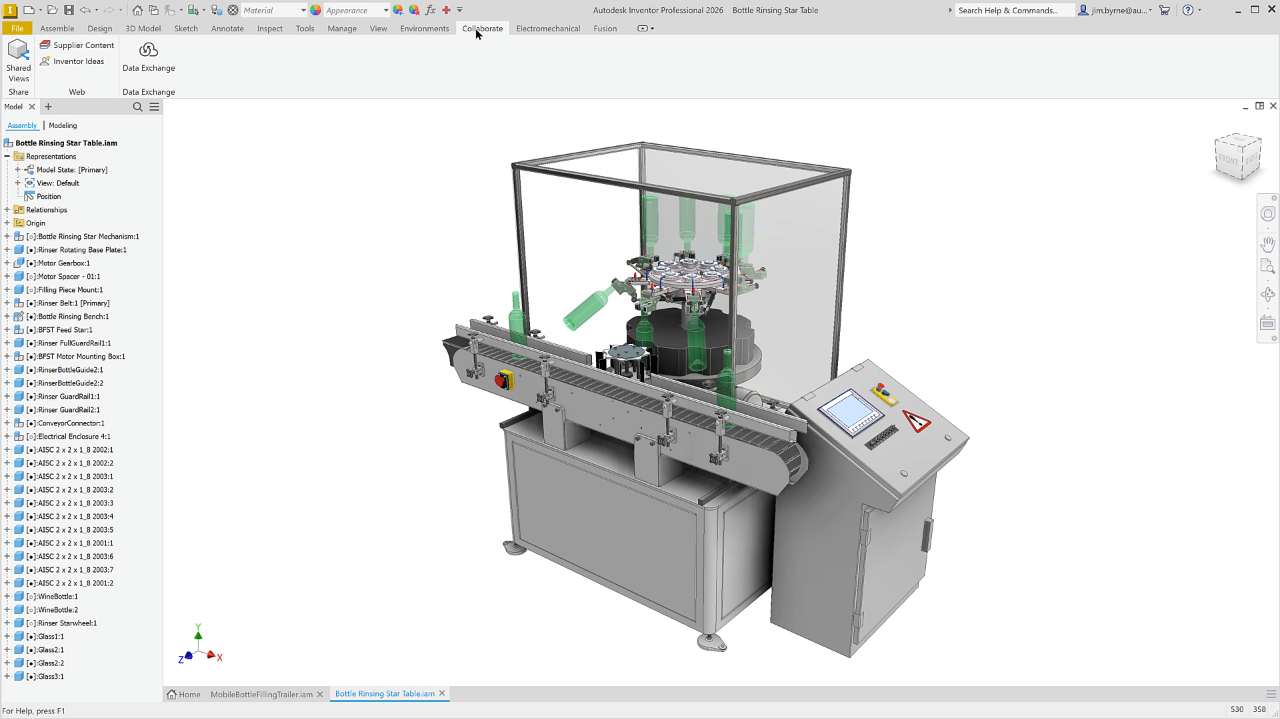The width and height of the screenshot is (1280, 719).
Task: Open the Assemble ribbon tab
Action: (x=57, y=28)
